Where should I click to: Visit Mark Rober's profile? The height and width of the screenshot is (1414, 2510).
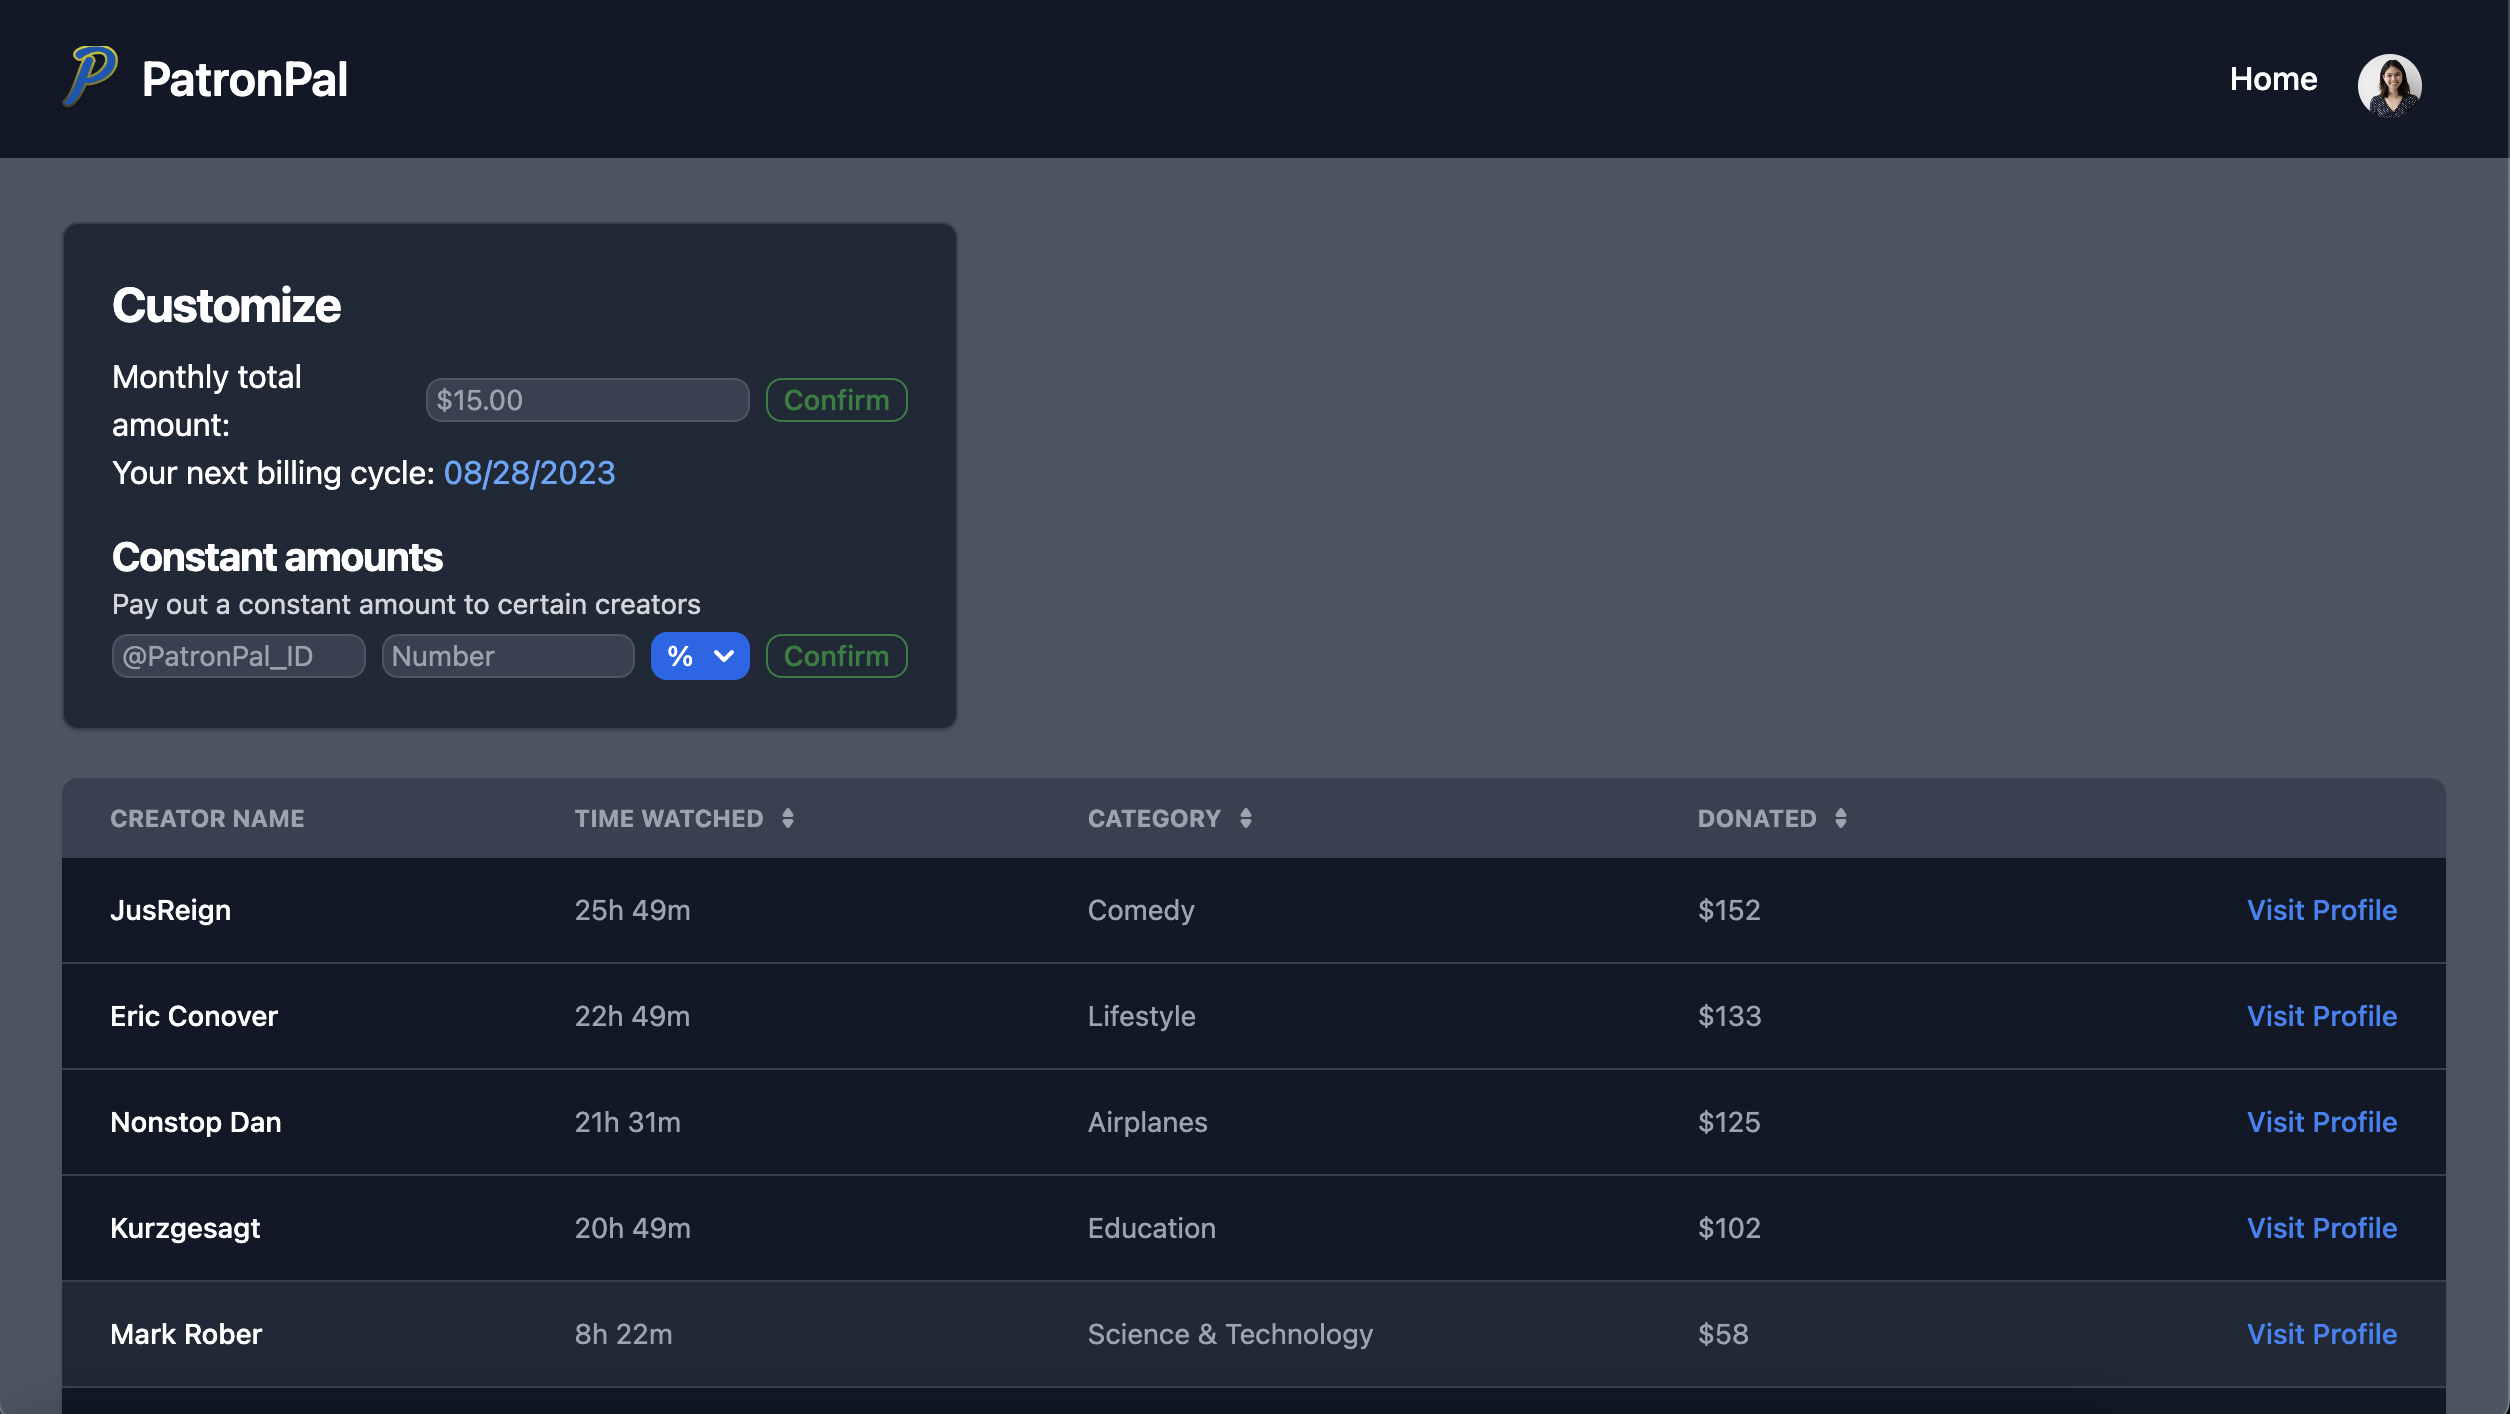[x=2321, y=1334]
